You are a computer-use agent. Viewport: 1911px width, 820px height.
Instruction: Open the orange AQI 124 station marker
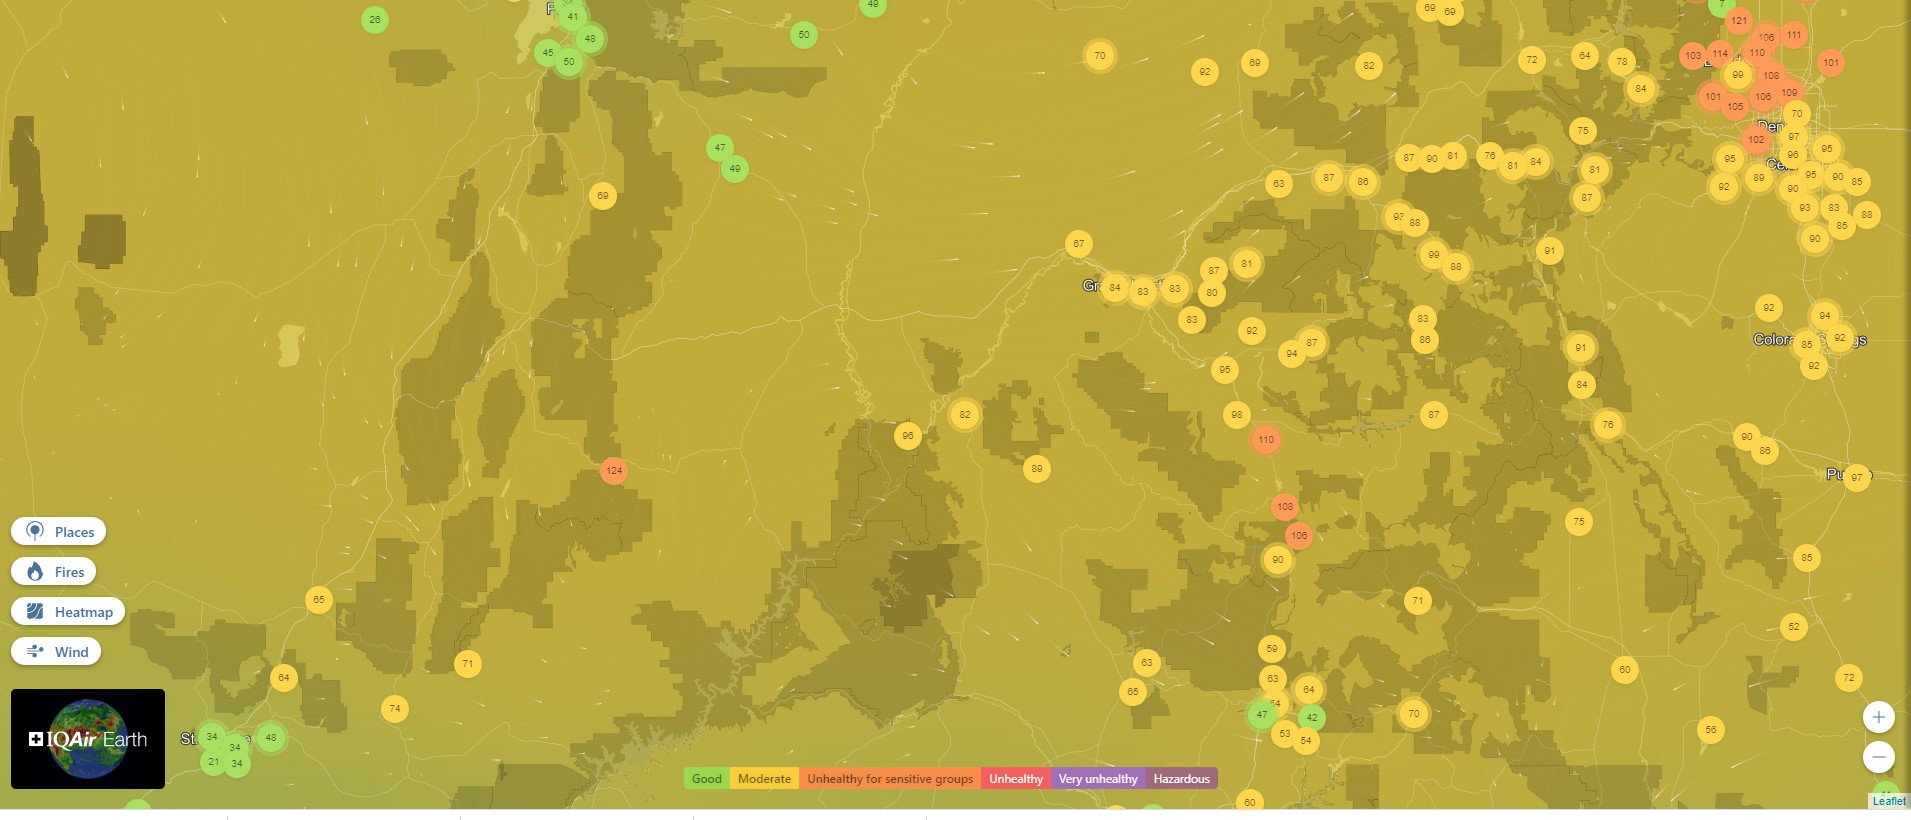coord(614,470)
